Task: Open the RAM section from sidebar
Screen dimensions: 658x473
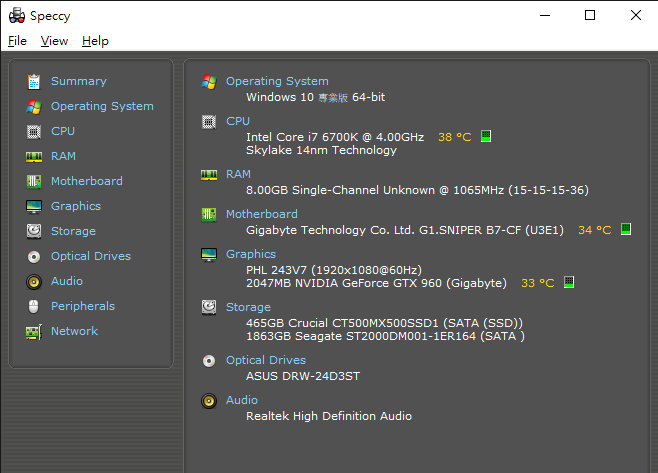Action: (63, 156)
